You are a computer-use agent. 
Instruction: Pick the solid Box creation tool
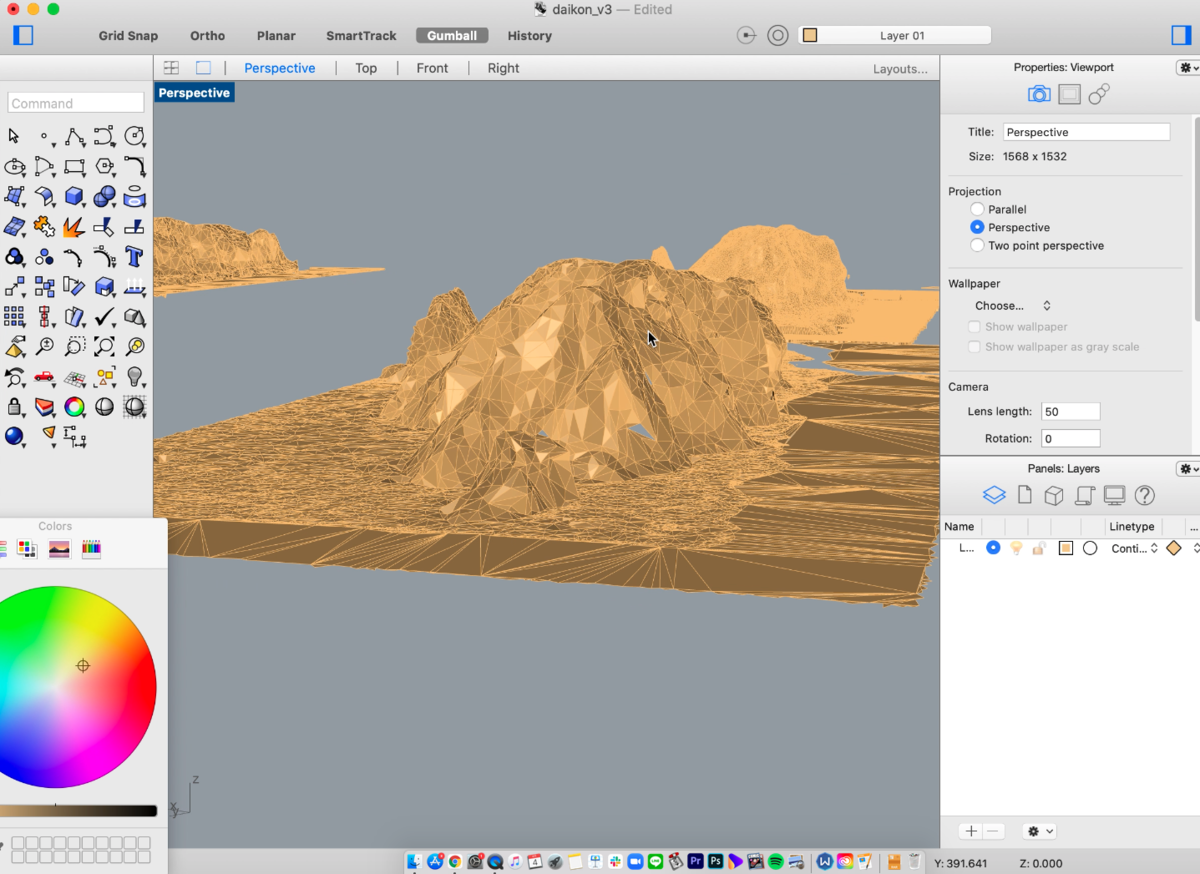click(x=74, y=196)
